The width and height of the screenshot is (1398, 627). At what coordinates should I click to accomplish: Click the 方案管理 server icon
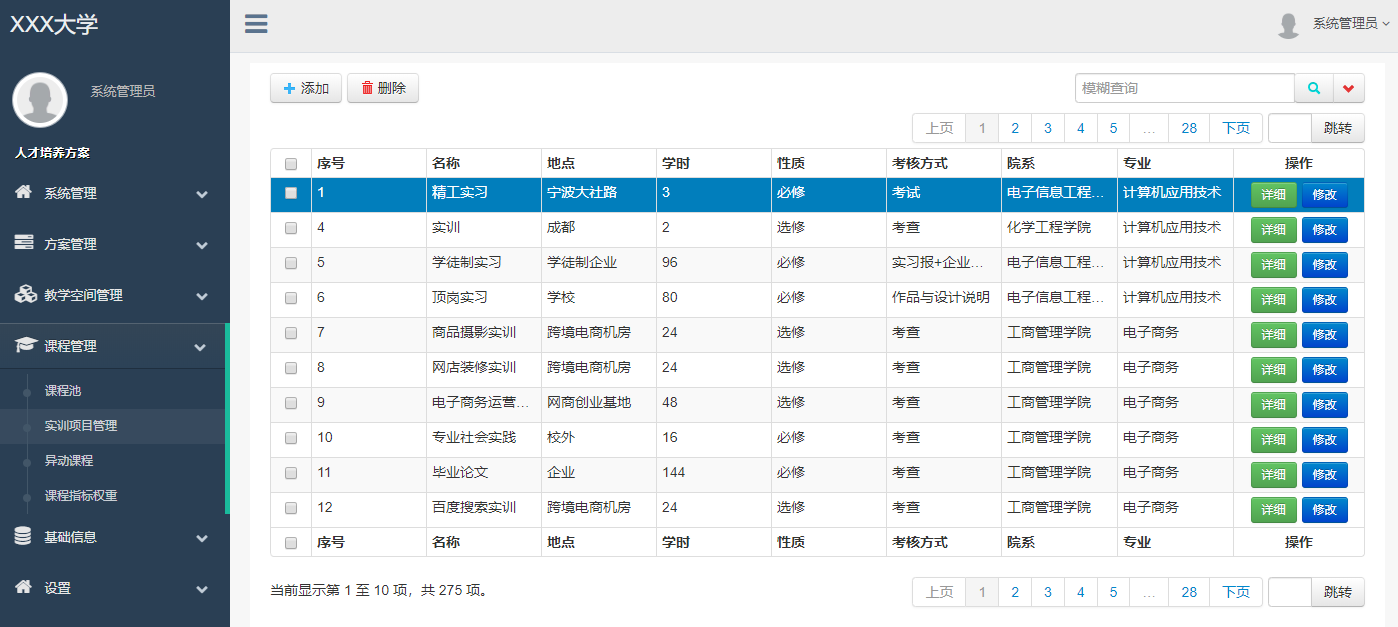pyautogui.click(x=24, y=243)
